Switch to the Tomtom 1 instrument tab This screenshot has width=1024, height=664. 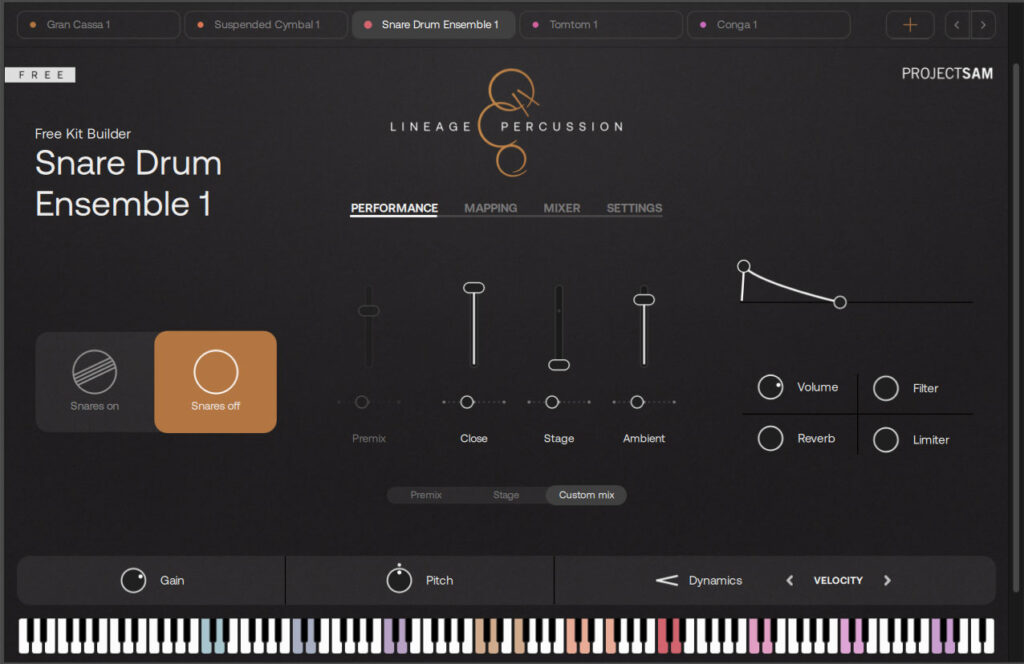click(600, 24)
